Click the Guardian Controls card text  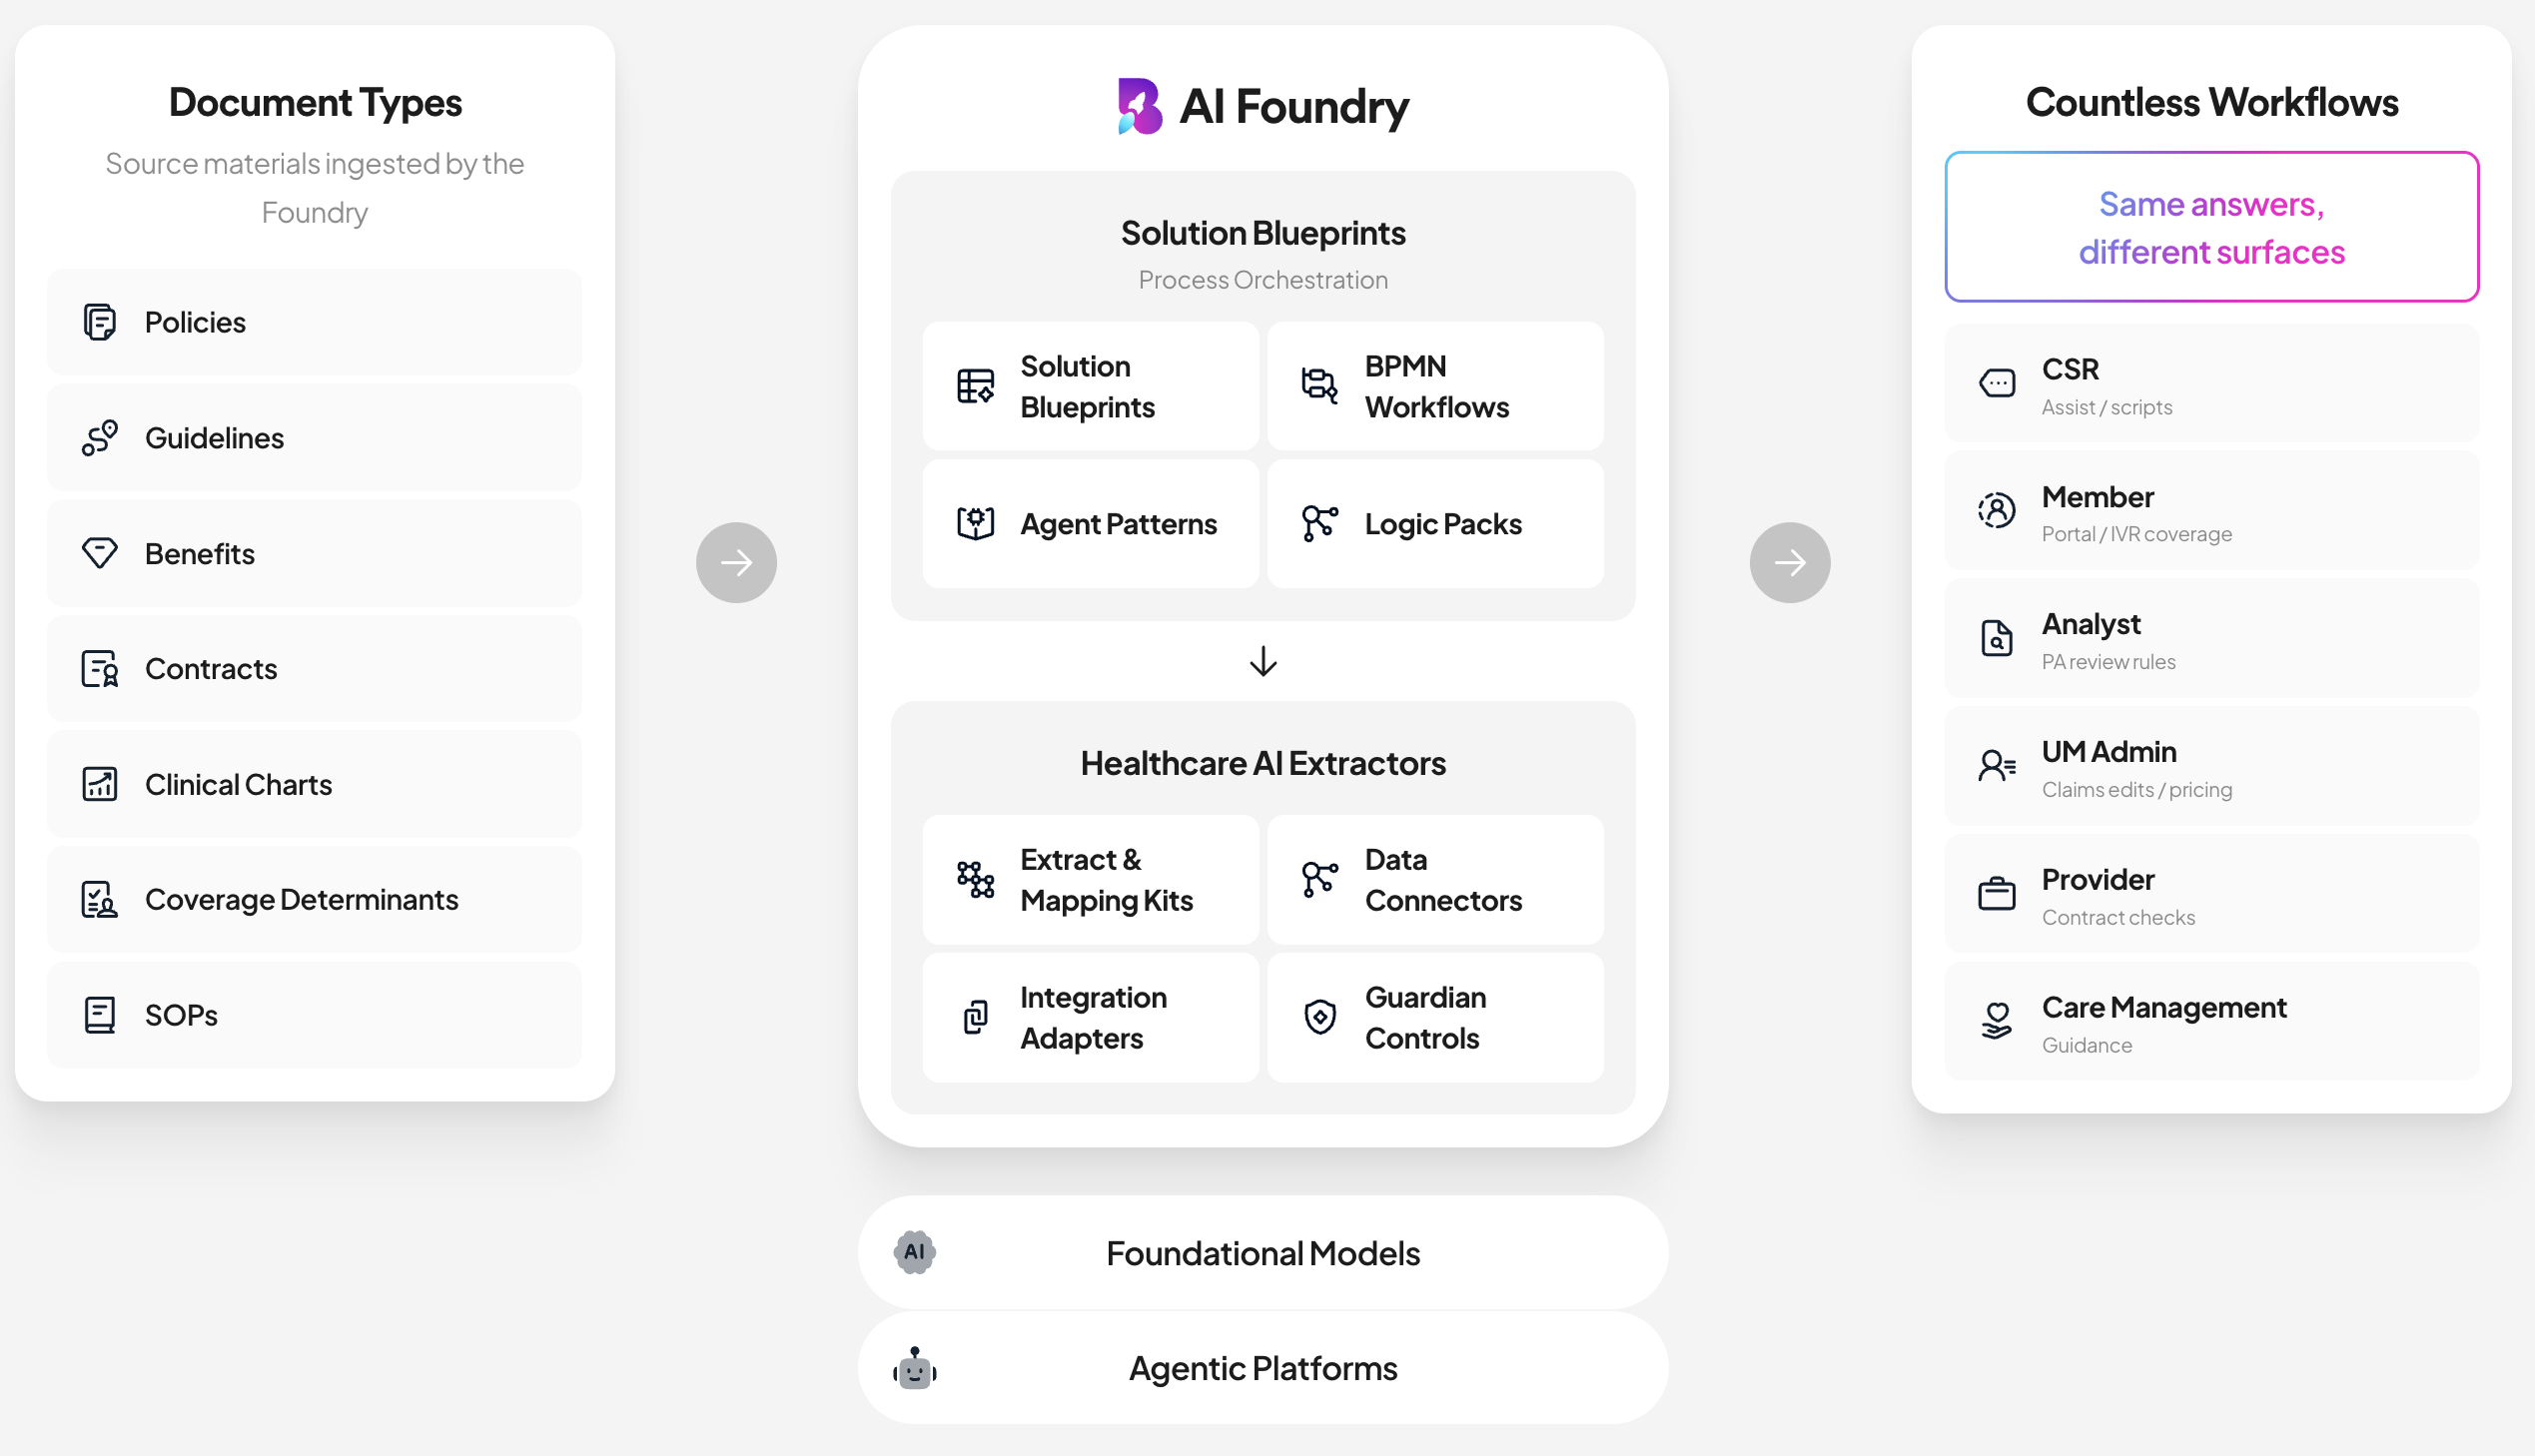click(x=1425, y=1017)
